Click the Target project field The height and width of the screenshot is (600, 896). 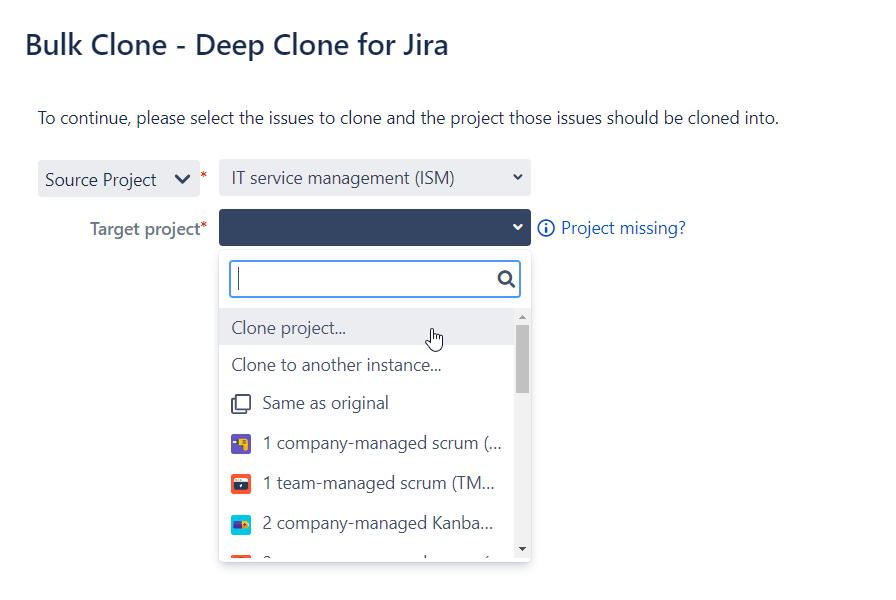[x=374, y=227]
